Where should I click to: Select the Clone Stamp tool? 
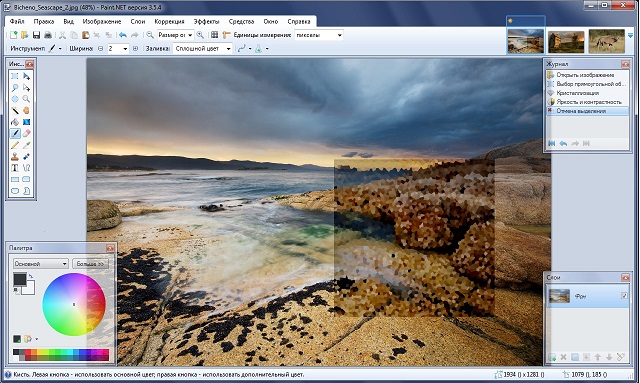pyautogui.click(x=15, y=156)
